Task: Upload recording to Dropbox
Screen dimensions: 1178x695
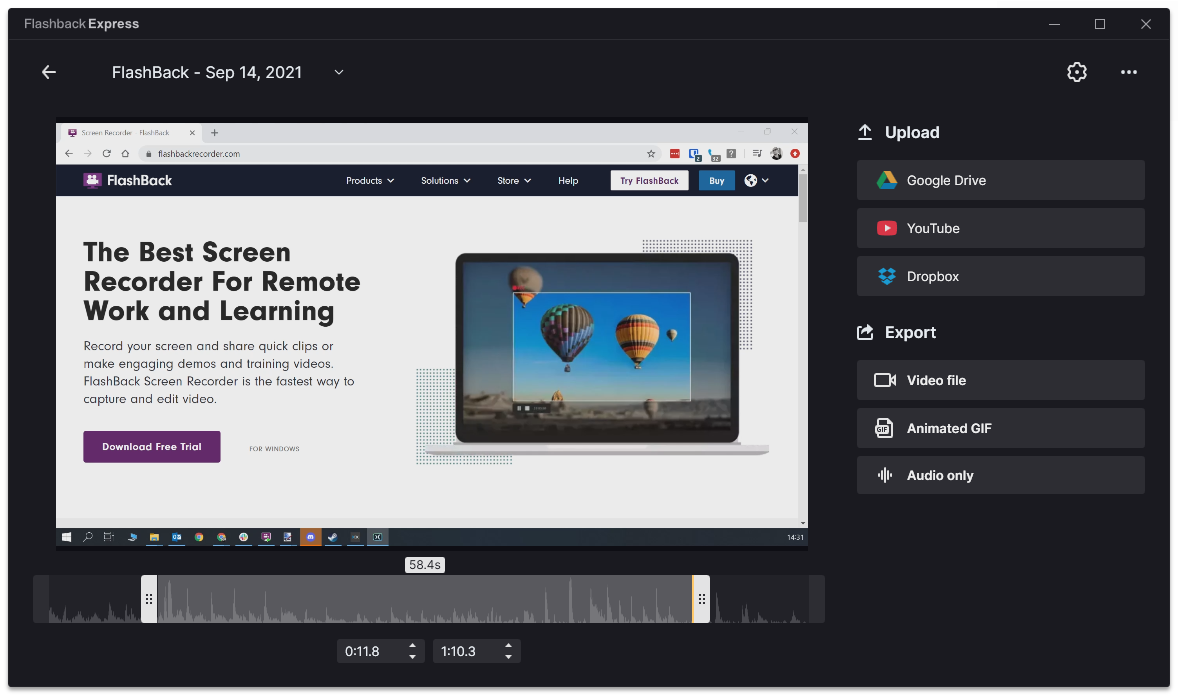Action: pos(1000,276)
